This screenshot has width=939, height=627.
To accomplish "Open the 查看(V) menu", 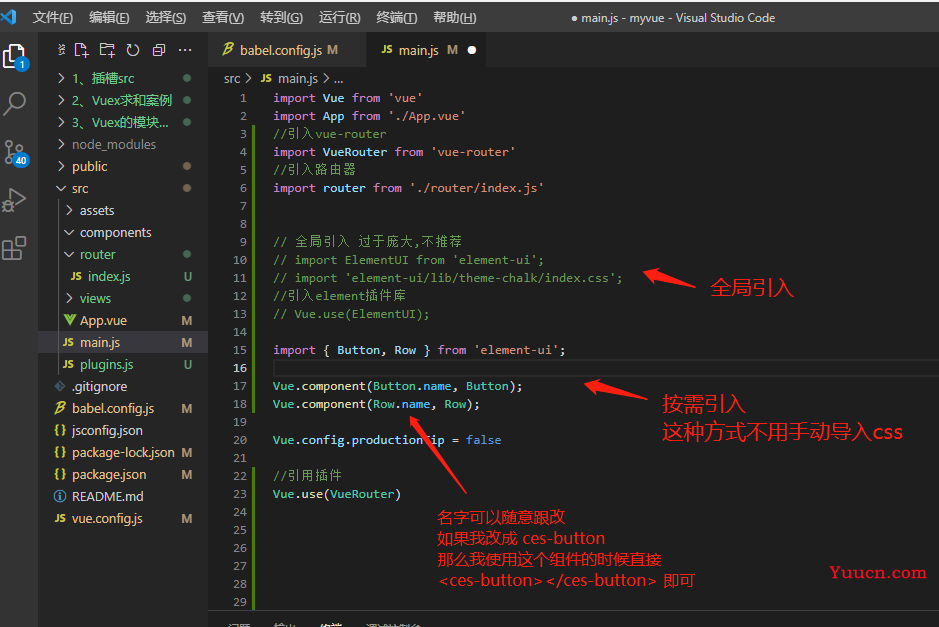I will (223, 17).
